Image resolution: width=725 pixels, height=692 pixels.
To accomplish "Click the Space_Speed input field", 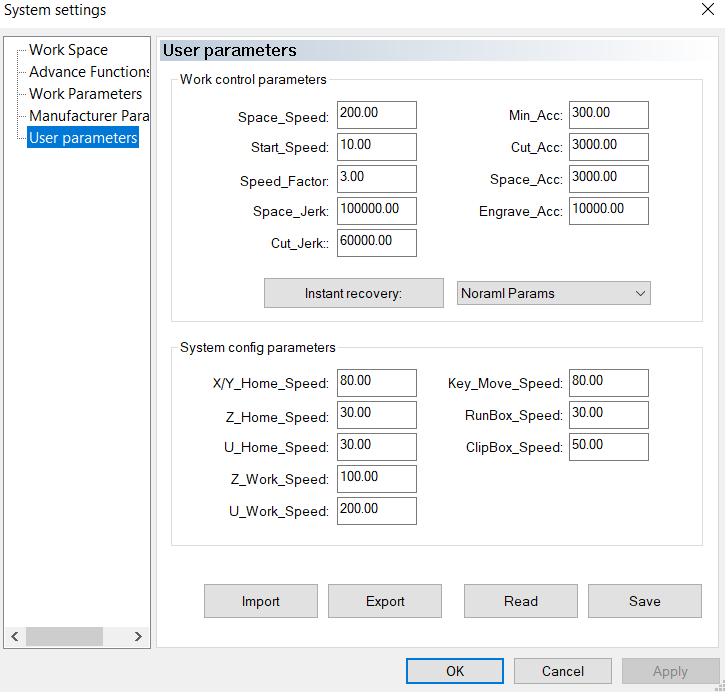I will 376,115.
